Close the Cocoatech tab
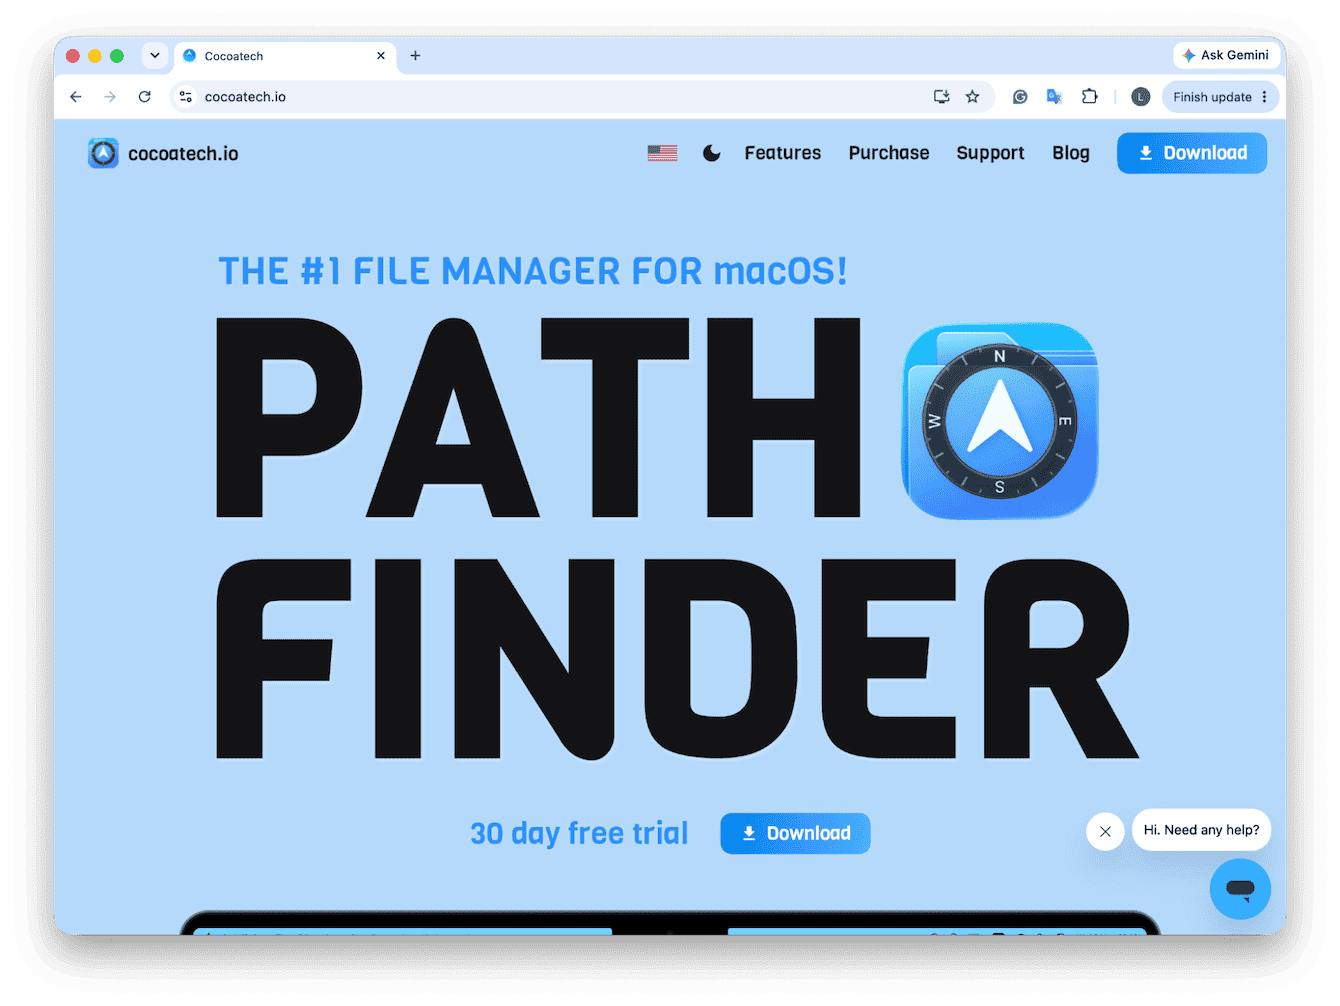 tap(381, 56)
